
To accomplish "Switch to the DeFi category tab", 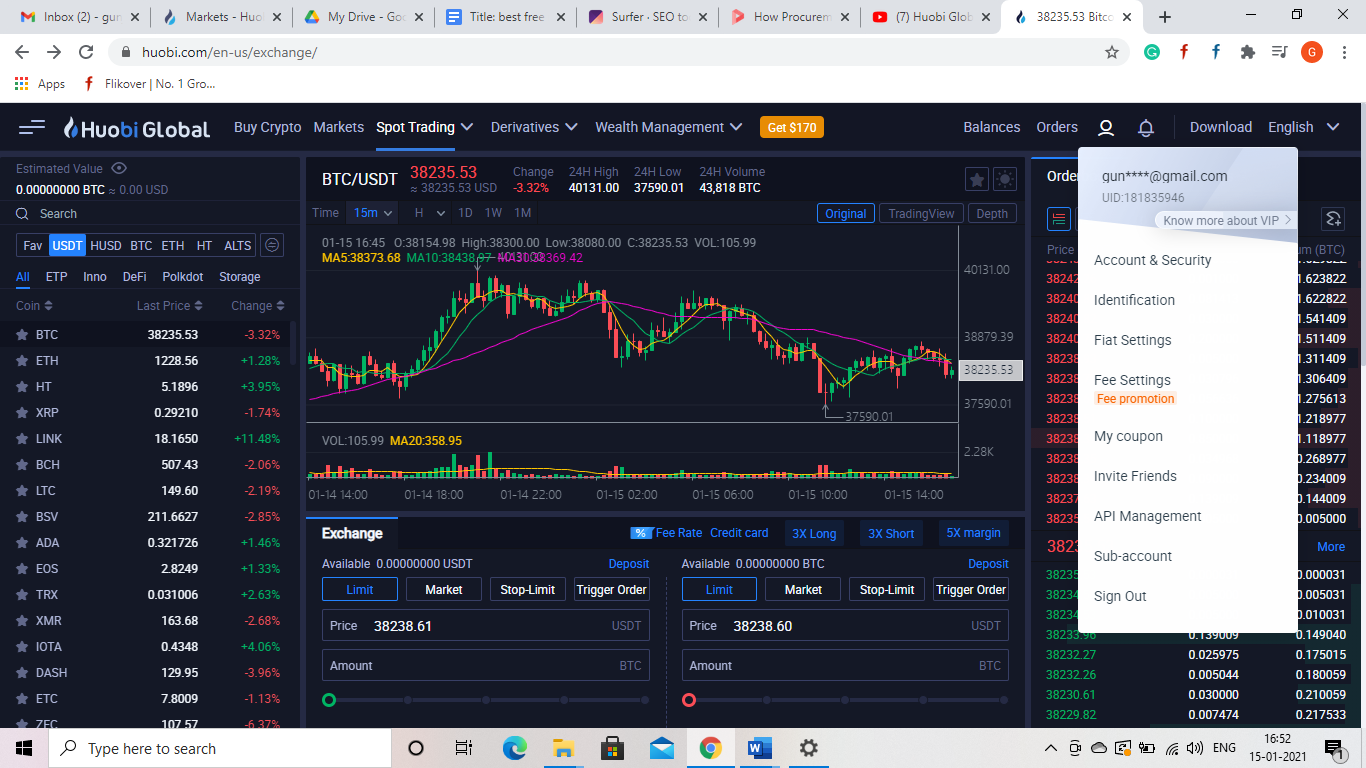I will coord(135,277).
